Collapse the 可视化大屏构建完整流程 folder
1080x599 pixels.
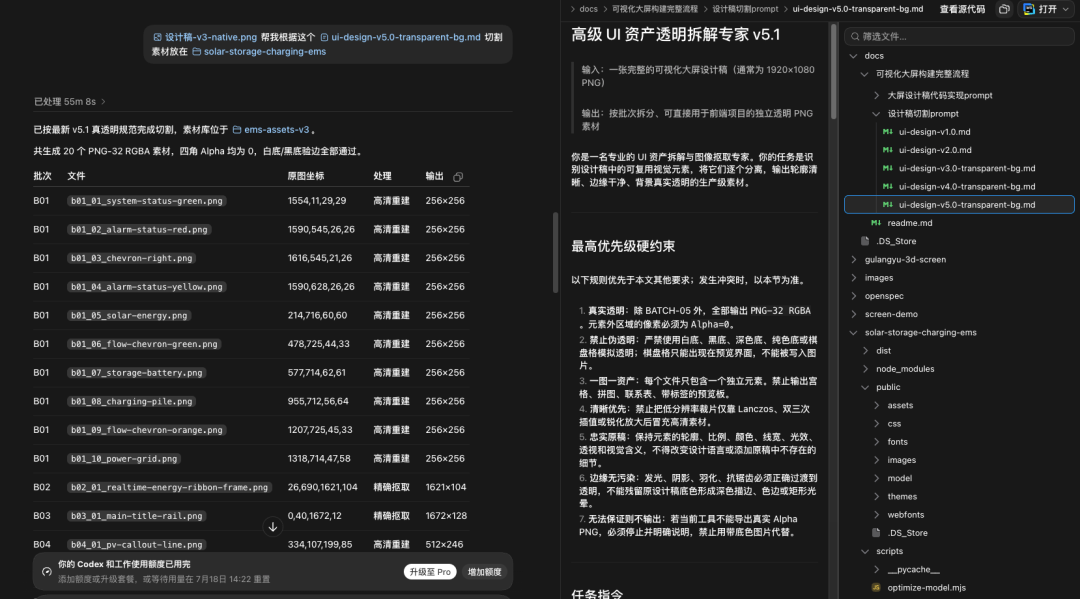[865, 74]
